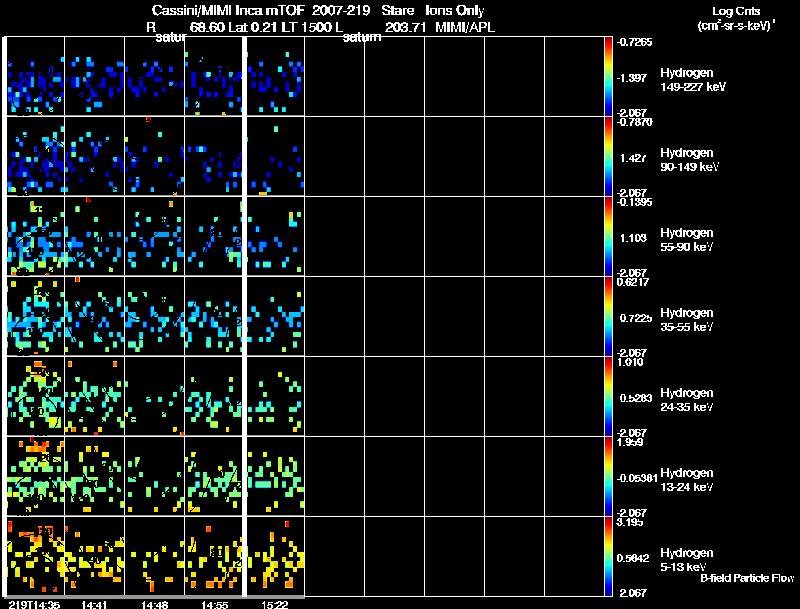This screenshot has height=609, width=800.
Task: Select the Hydrogen 55-90 keV label
Action: tap(686, 240)
